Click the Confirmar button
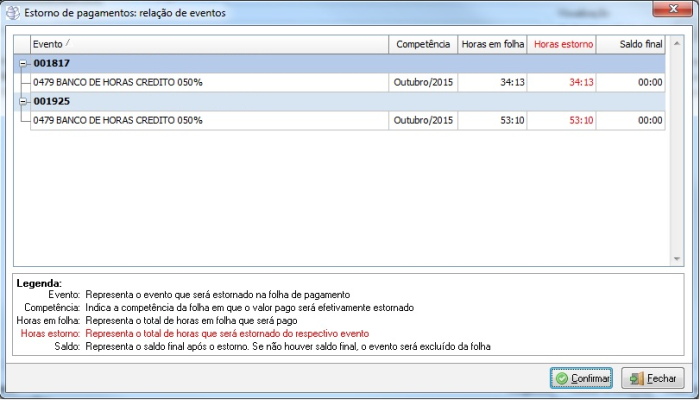The width and height of the screenshot is (700, 400). click(581, 379)
